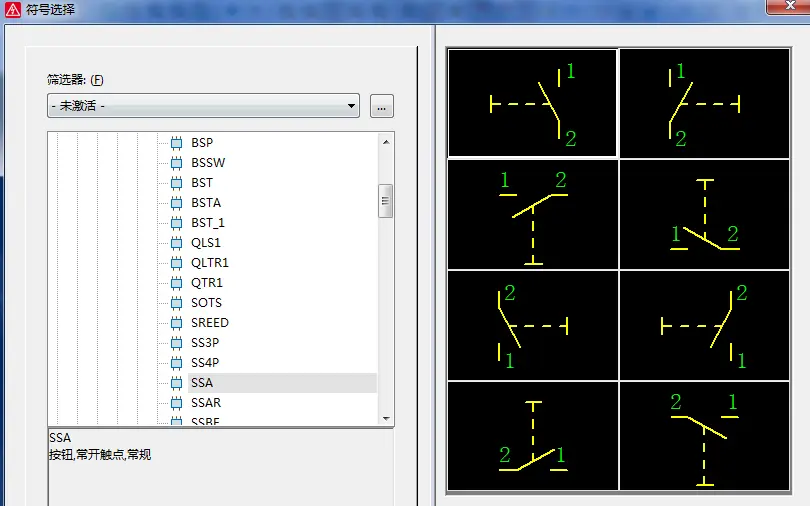The height and width of the screenshot is (506, 810).
Task: Select the BSSW tree entry
Action: (x=208, y=163)
